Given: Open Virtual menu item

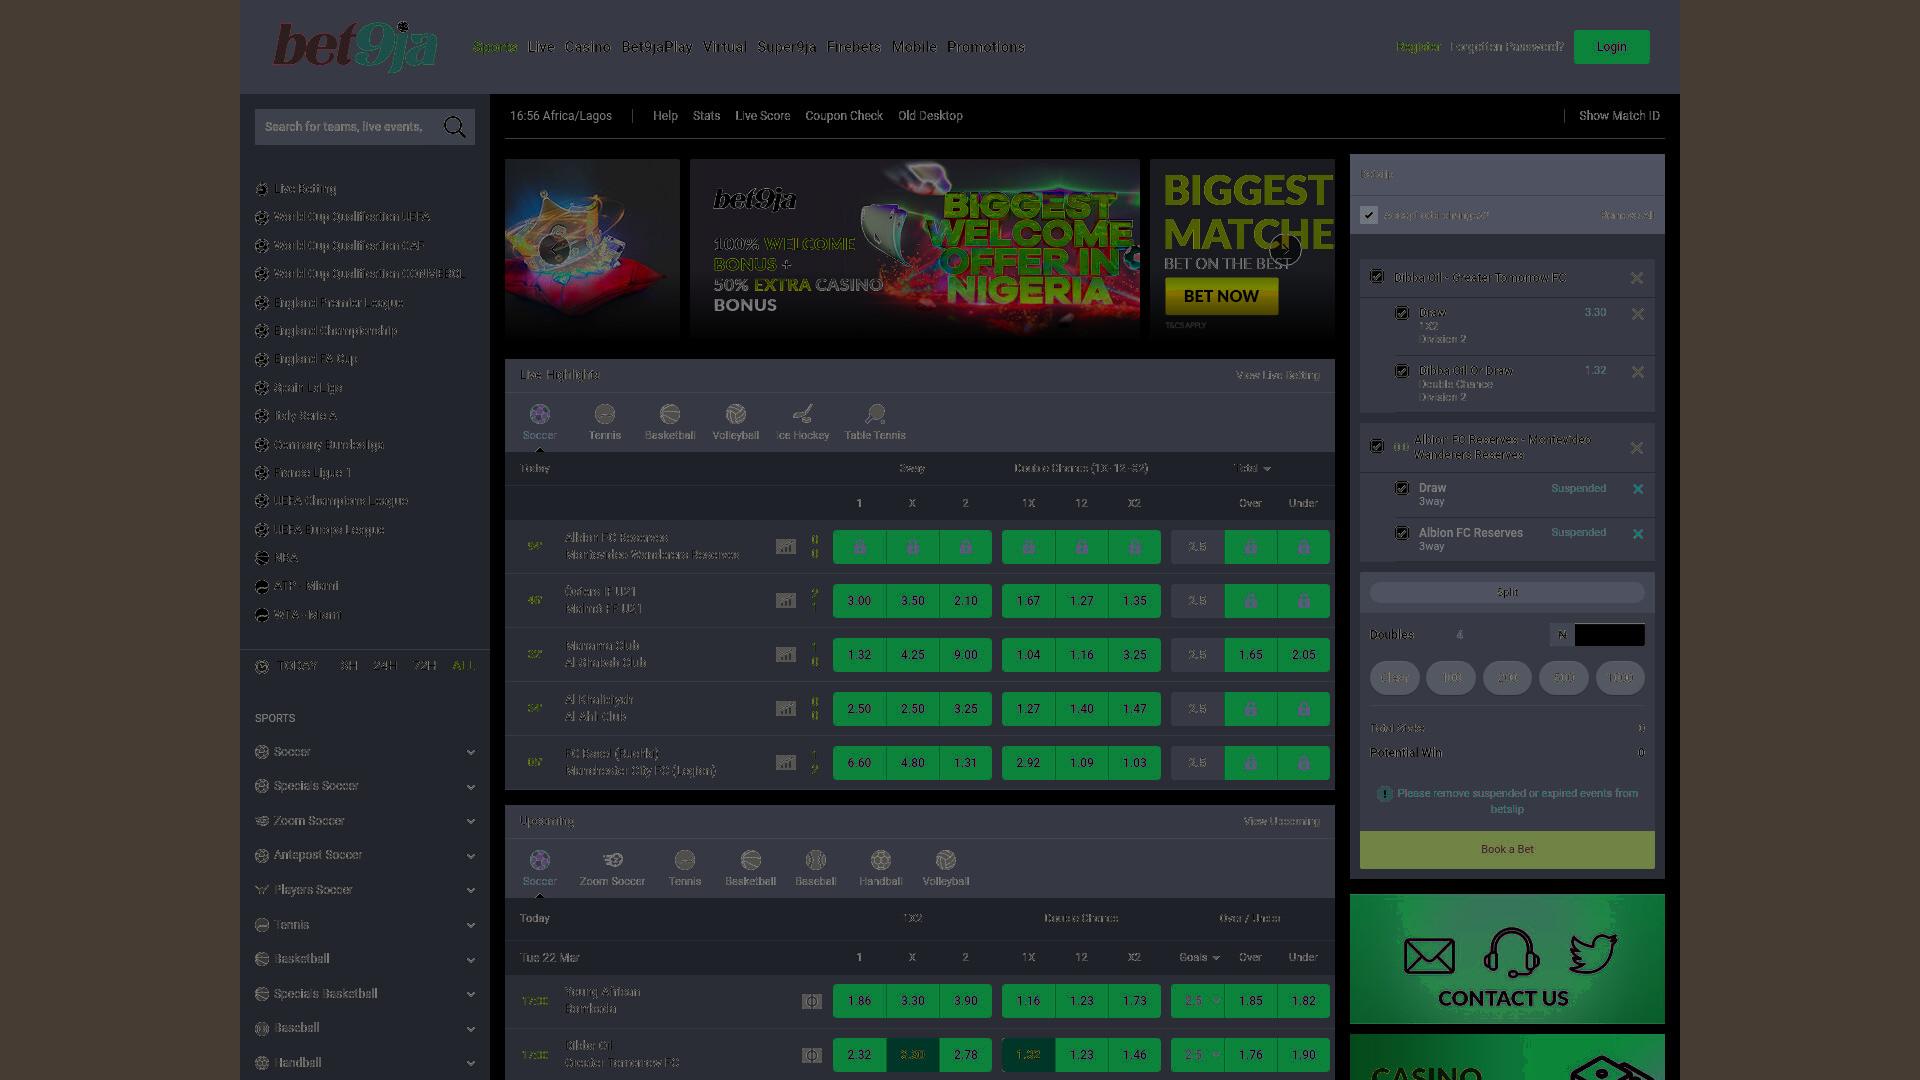Looking at the screenshot, I should (724, 47).
